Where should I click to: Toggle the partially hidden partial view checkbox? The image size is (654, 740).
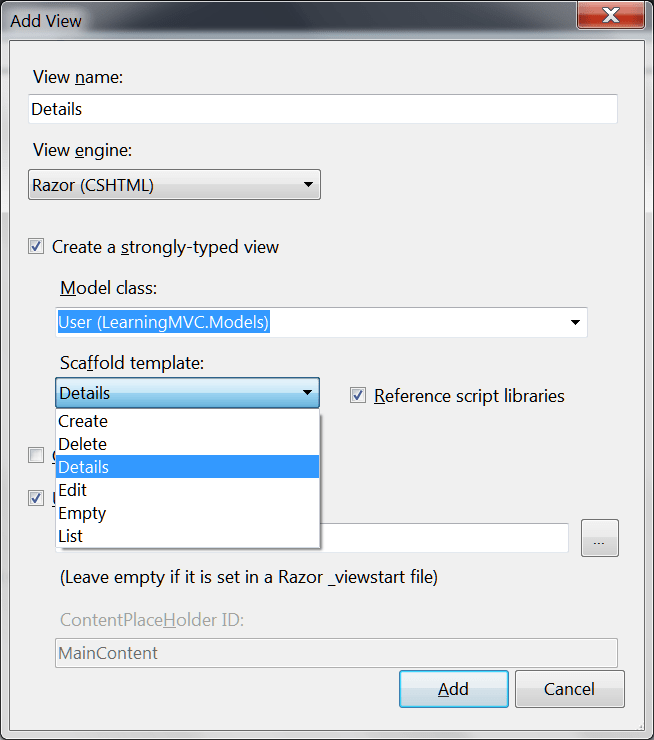(37, 456)
